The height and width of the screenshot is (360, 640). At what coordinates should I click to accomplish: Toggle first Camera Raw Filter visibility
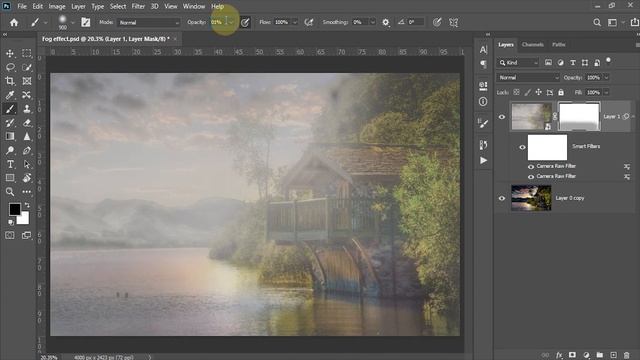coord(531,167)
